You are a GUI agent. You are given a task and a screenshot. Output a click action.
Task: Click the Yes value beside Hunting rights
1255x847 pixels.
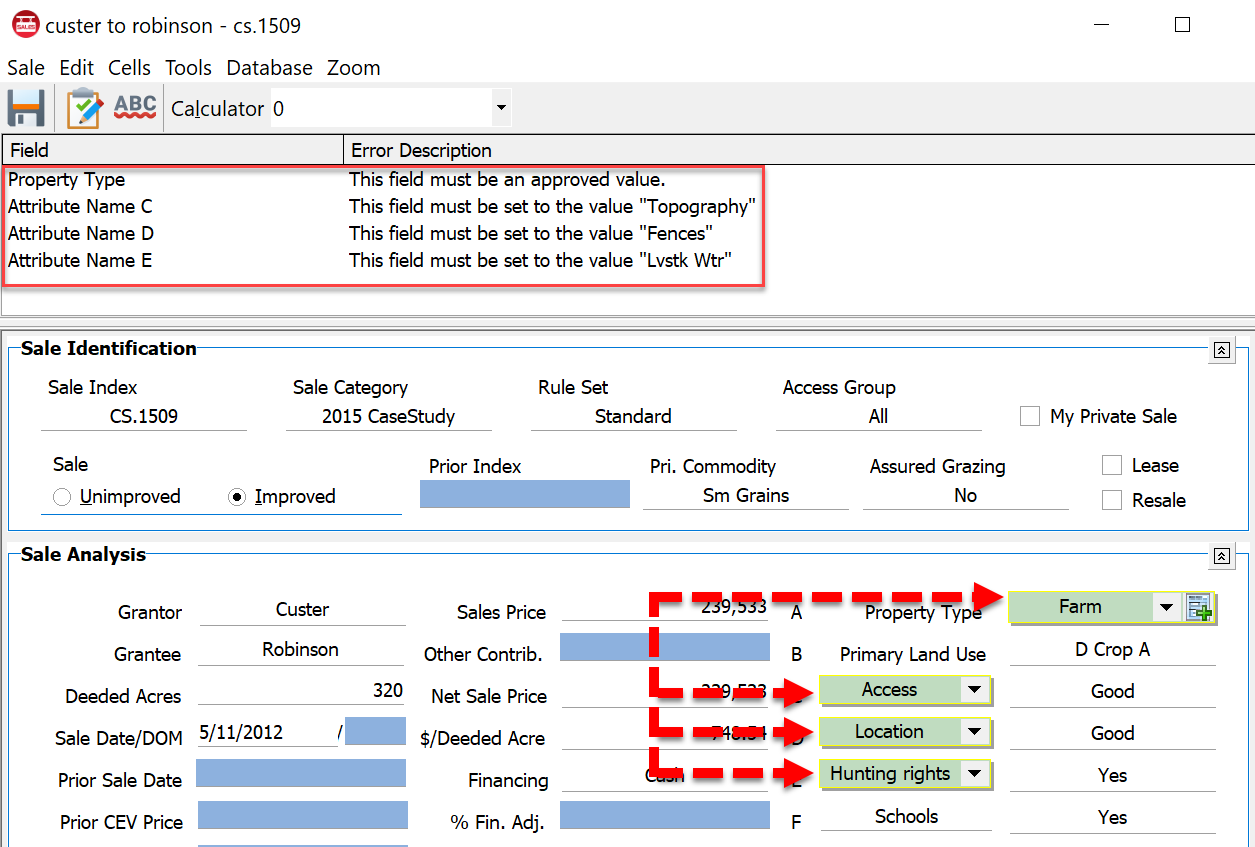1113,776
